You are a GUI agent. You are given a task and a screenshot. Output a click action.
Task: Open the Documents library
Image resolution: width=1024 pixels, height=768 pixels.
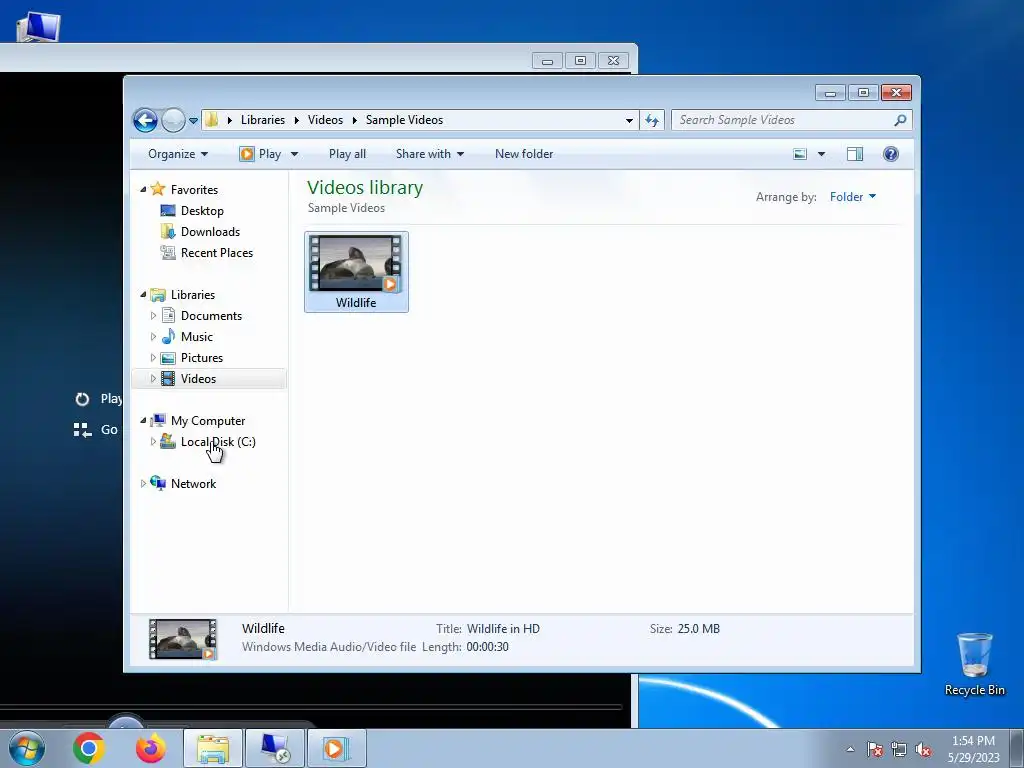(x=211, y=315)
